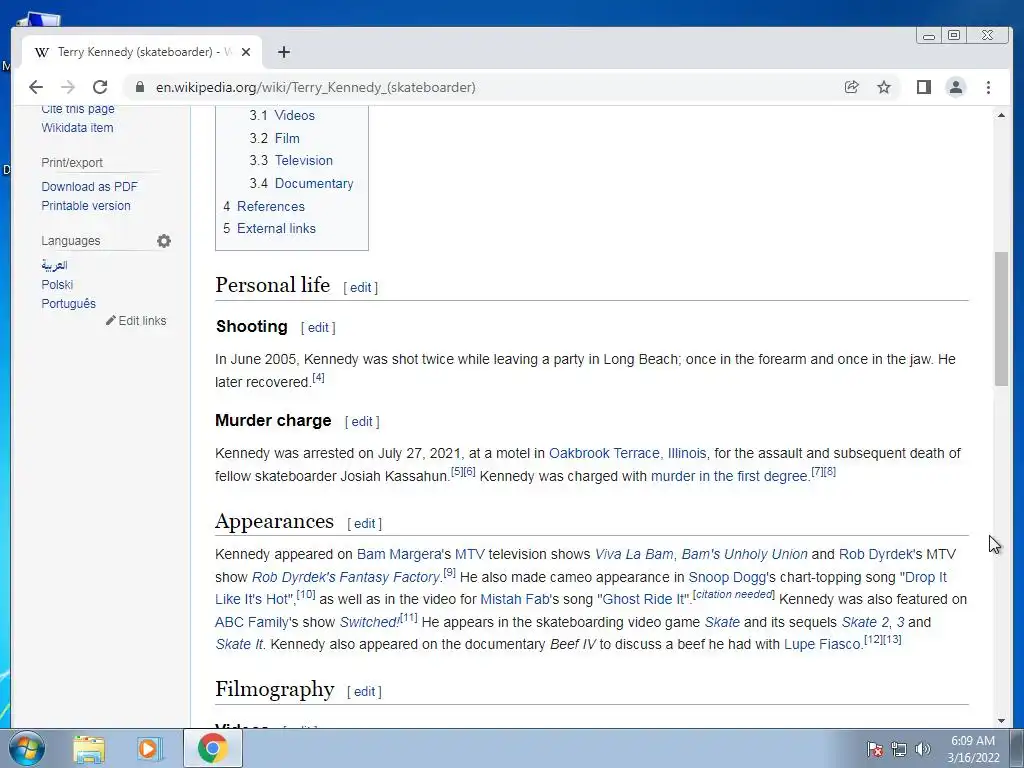Image resolution: width=1024 pixels, height=768 pixels.
Task: Click the scrollbar down arrow
Action: point(1001,720)
